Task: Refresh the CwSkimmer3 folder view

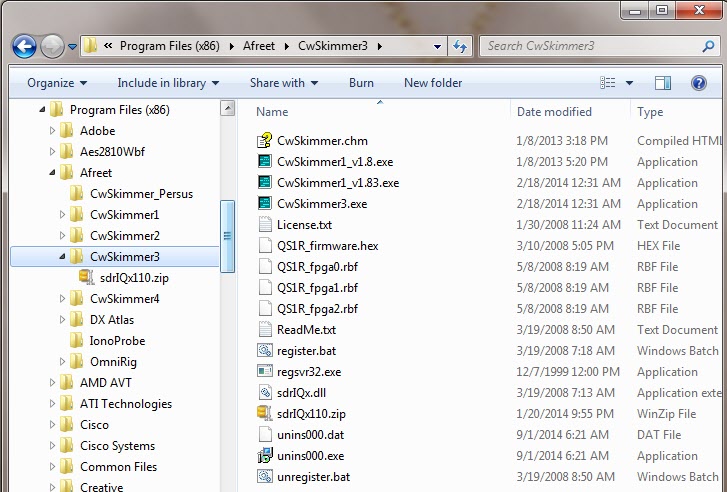Action: (460, 46)
